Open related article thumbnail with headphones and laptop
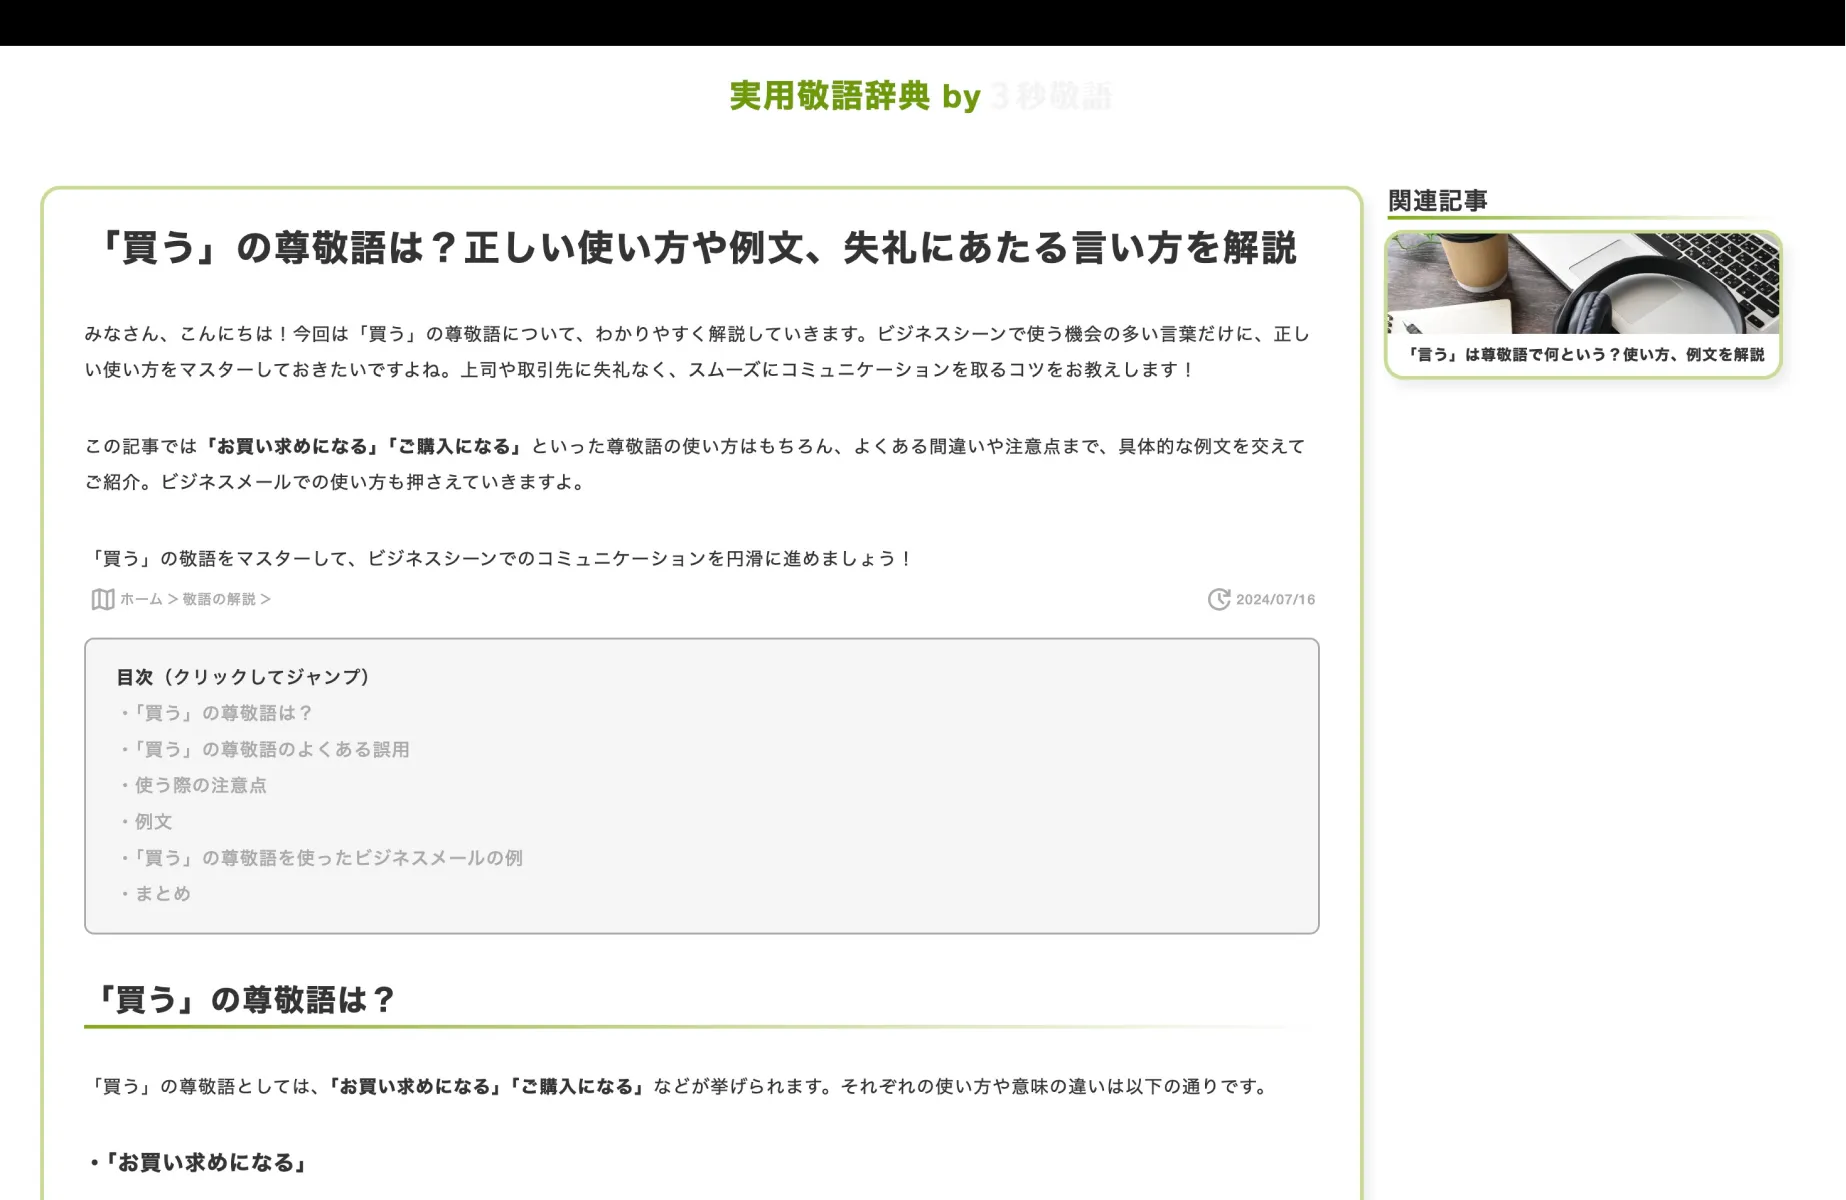Screen dimensions: 1846x1200 pos(1583,284)
